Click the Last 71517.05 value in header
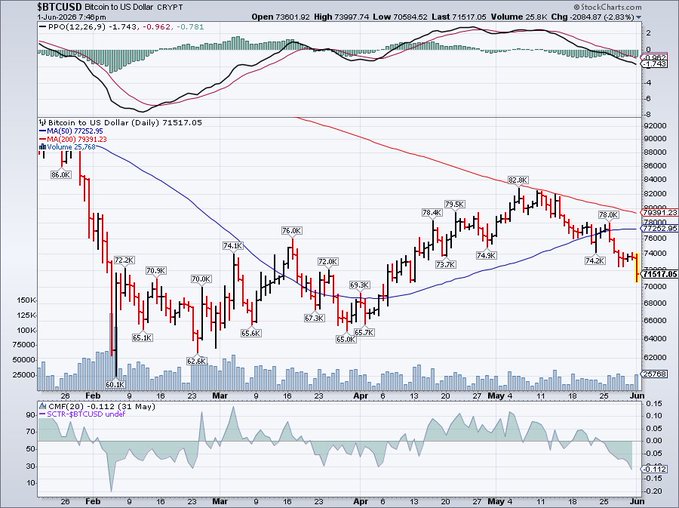 pos(459,17)
